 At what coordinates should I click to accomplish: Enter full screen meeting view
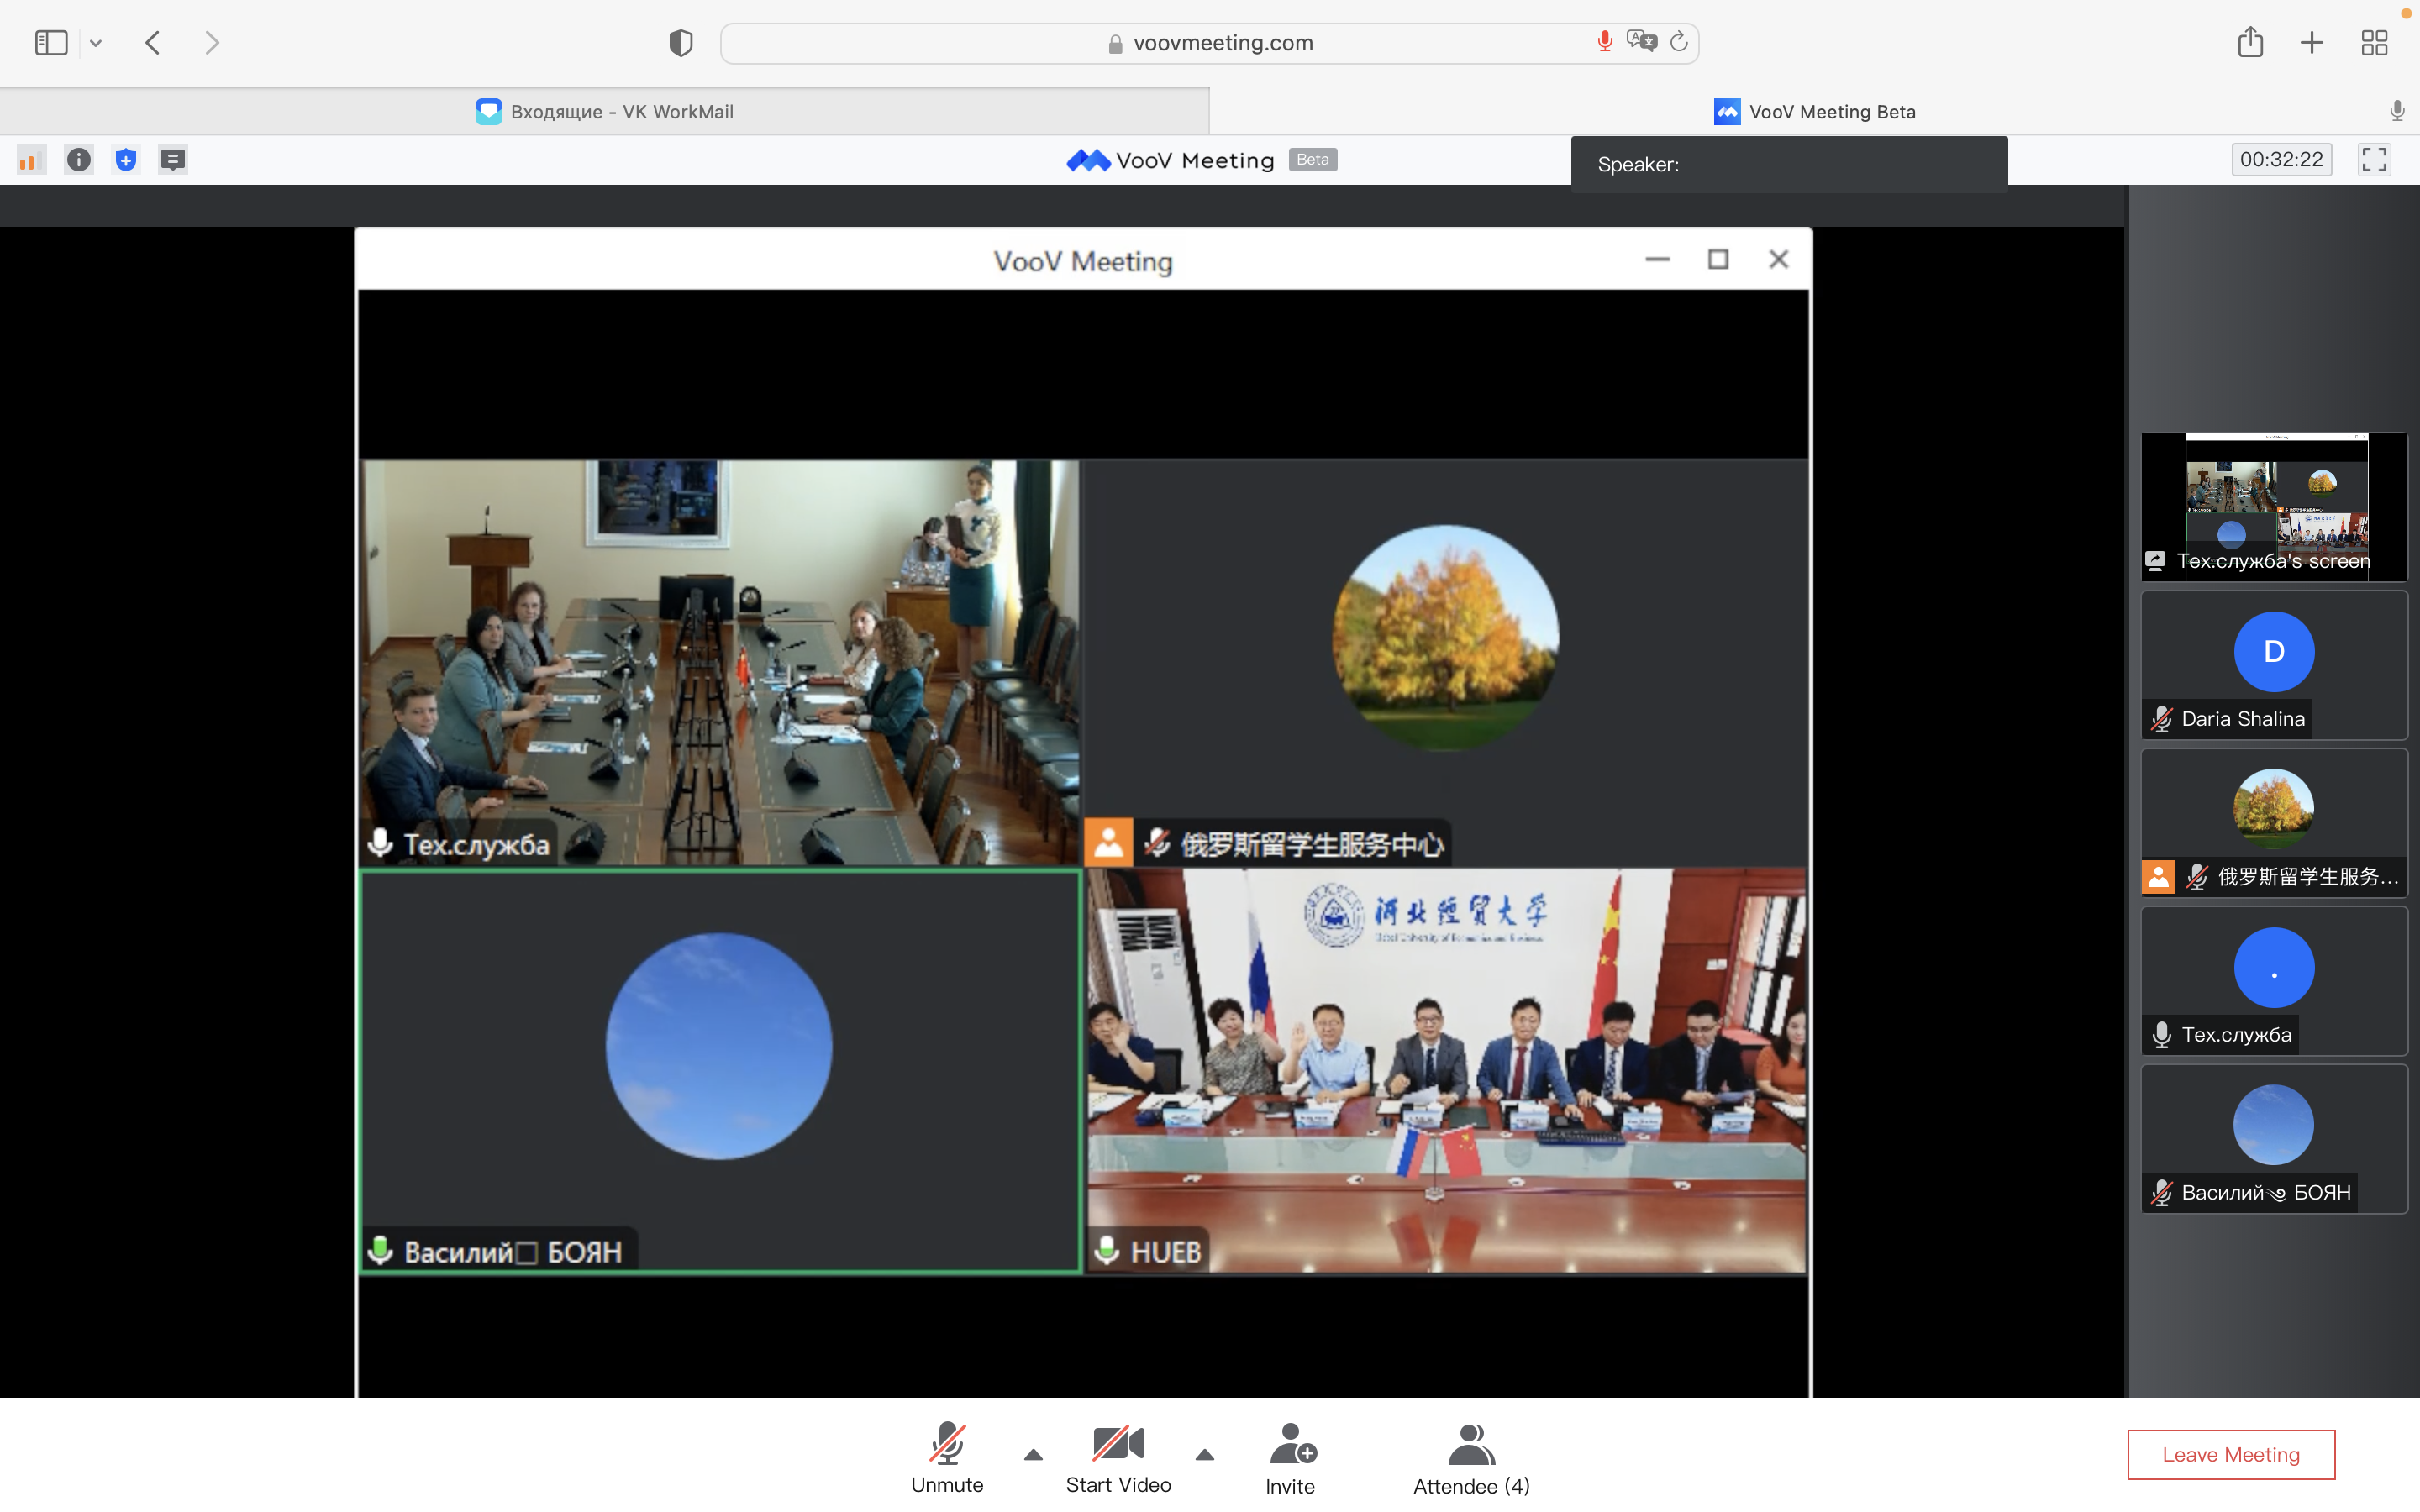[2374, 160]
